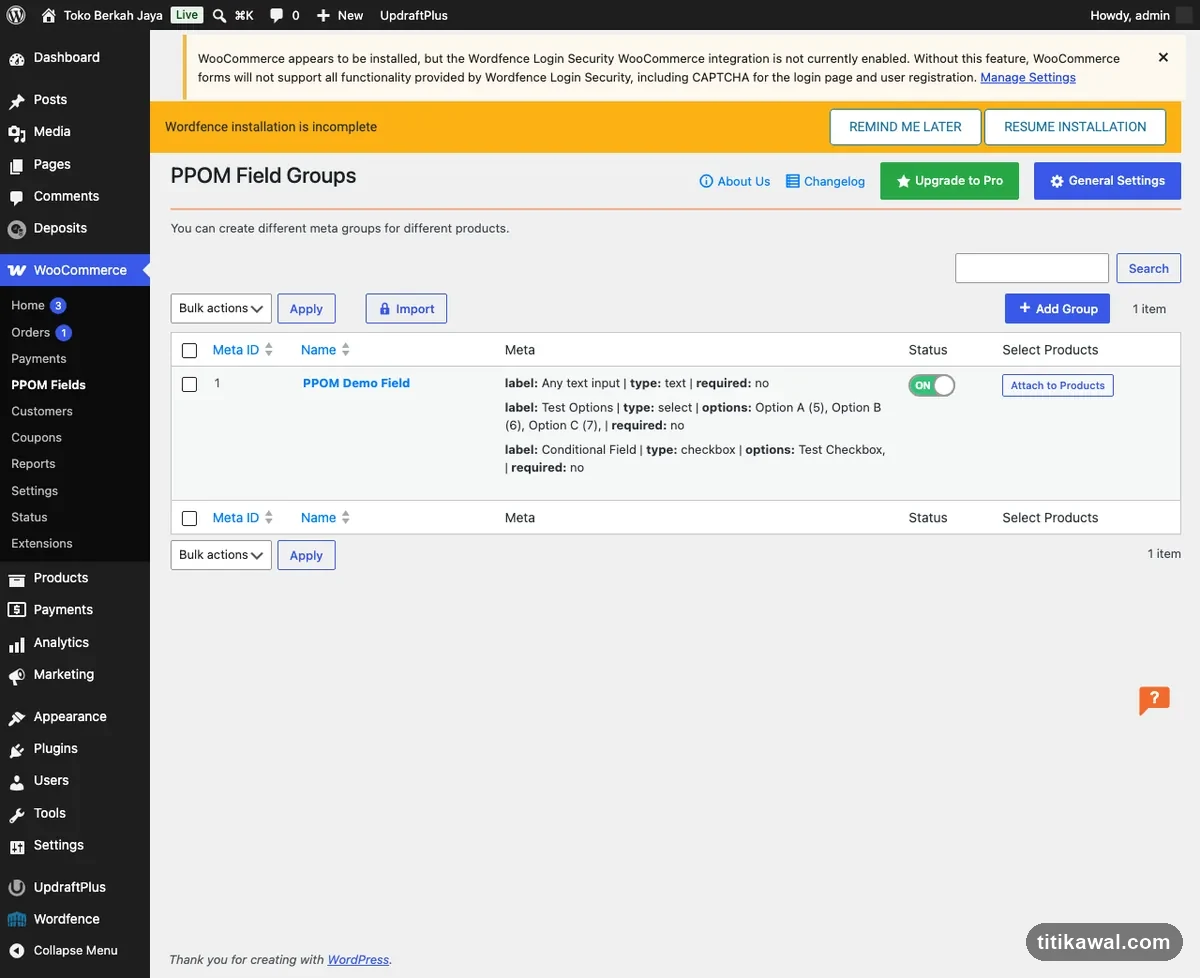Open the top Bulk actions dropdown
This screenshot has height=978, width=1200.
coord(221,308)
